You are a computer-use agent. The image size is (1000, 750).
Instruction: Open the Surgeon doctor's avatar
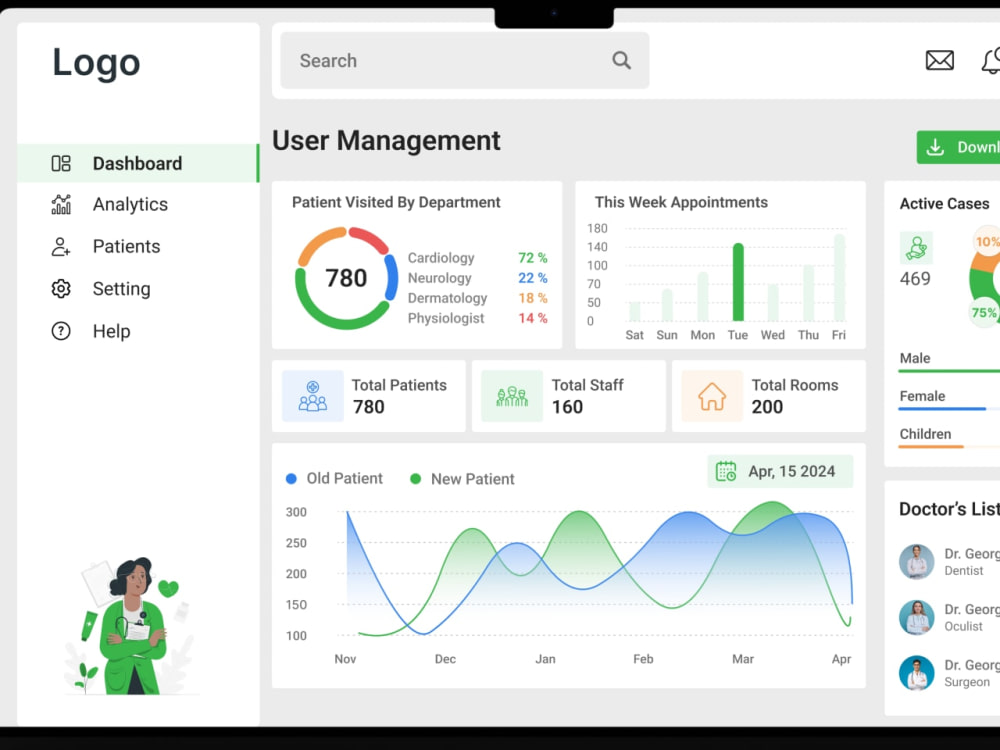pyautogui.click(x=916, y=673)
